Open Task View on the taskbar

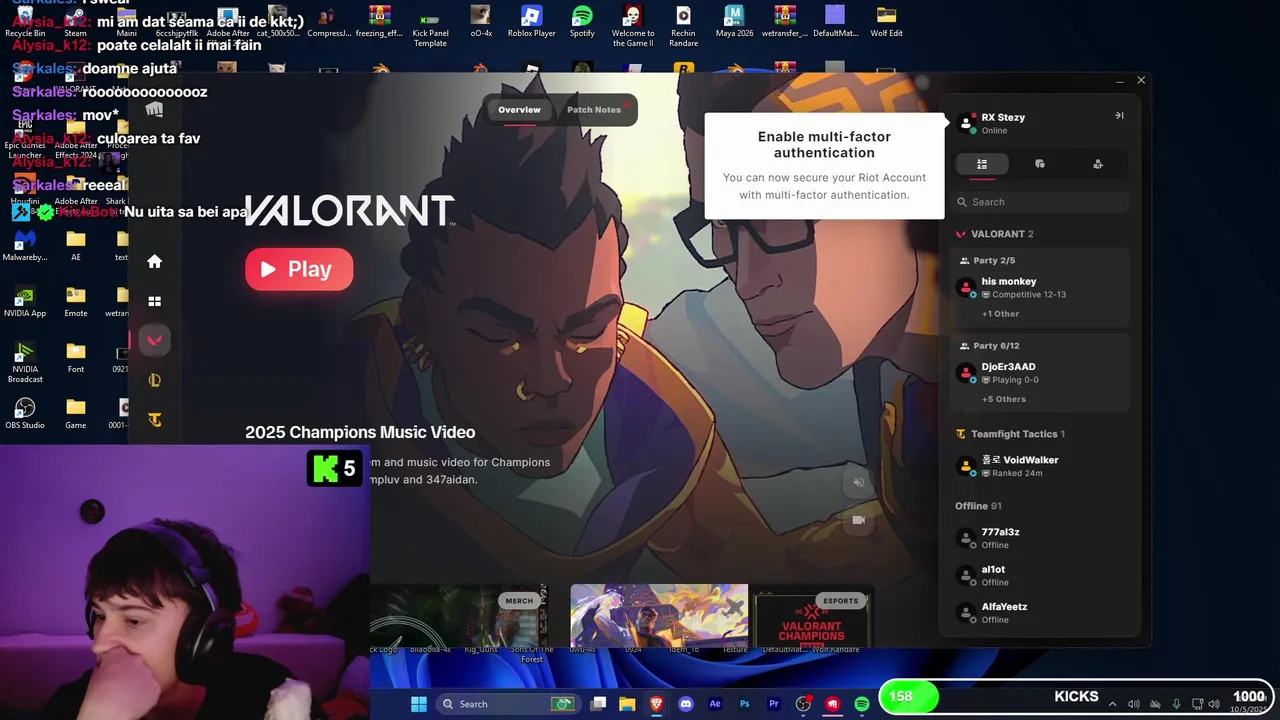(x=598, y=704)
